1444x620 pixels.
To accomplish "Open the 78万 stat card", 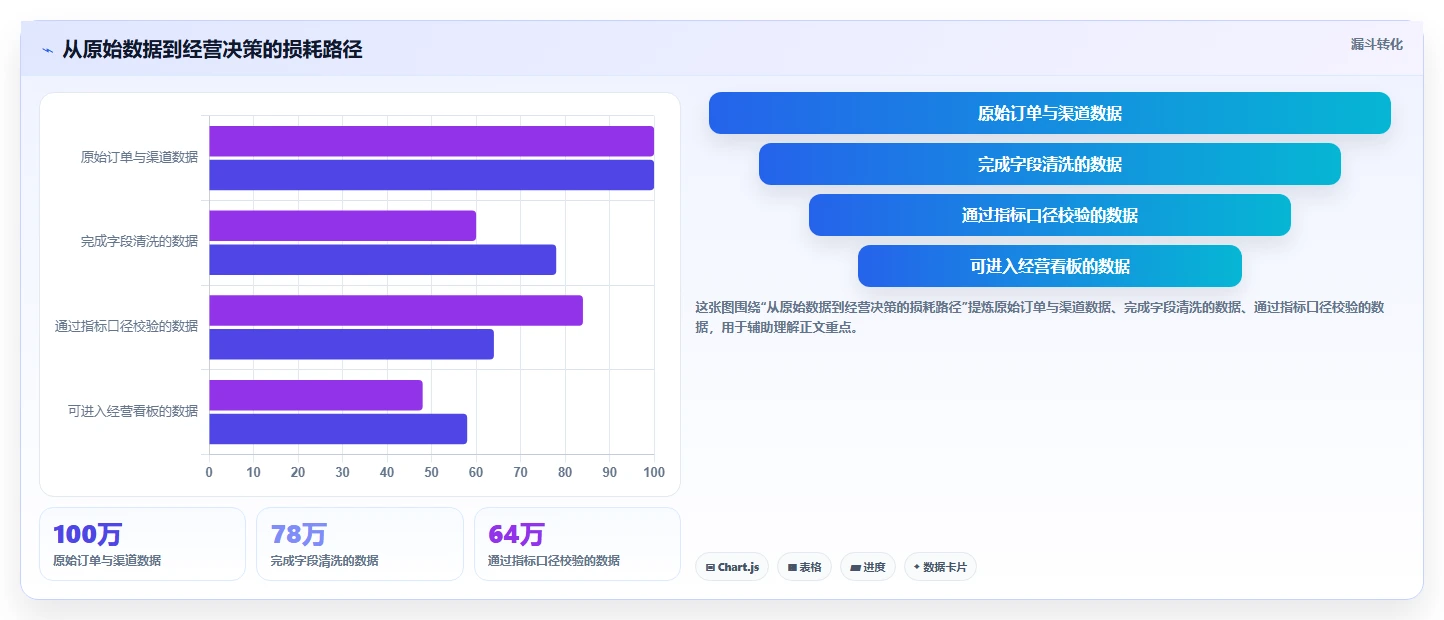I will [x=360, y=544].
